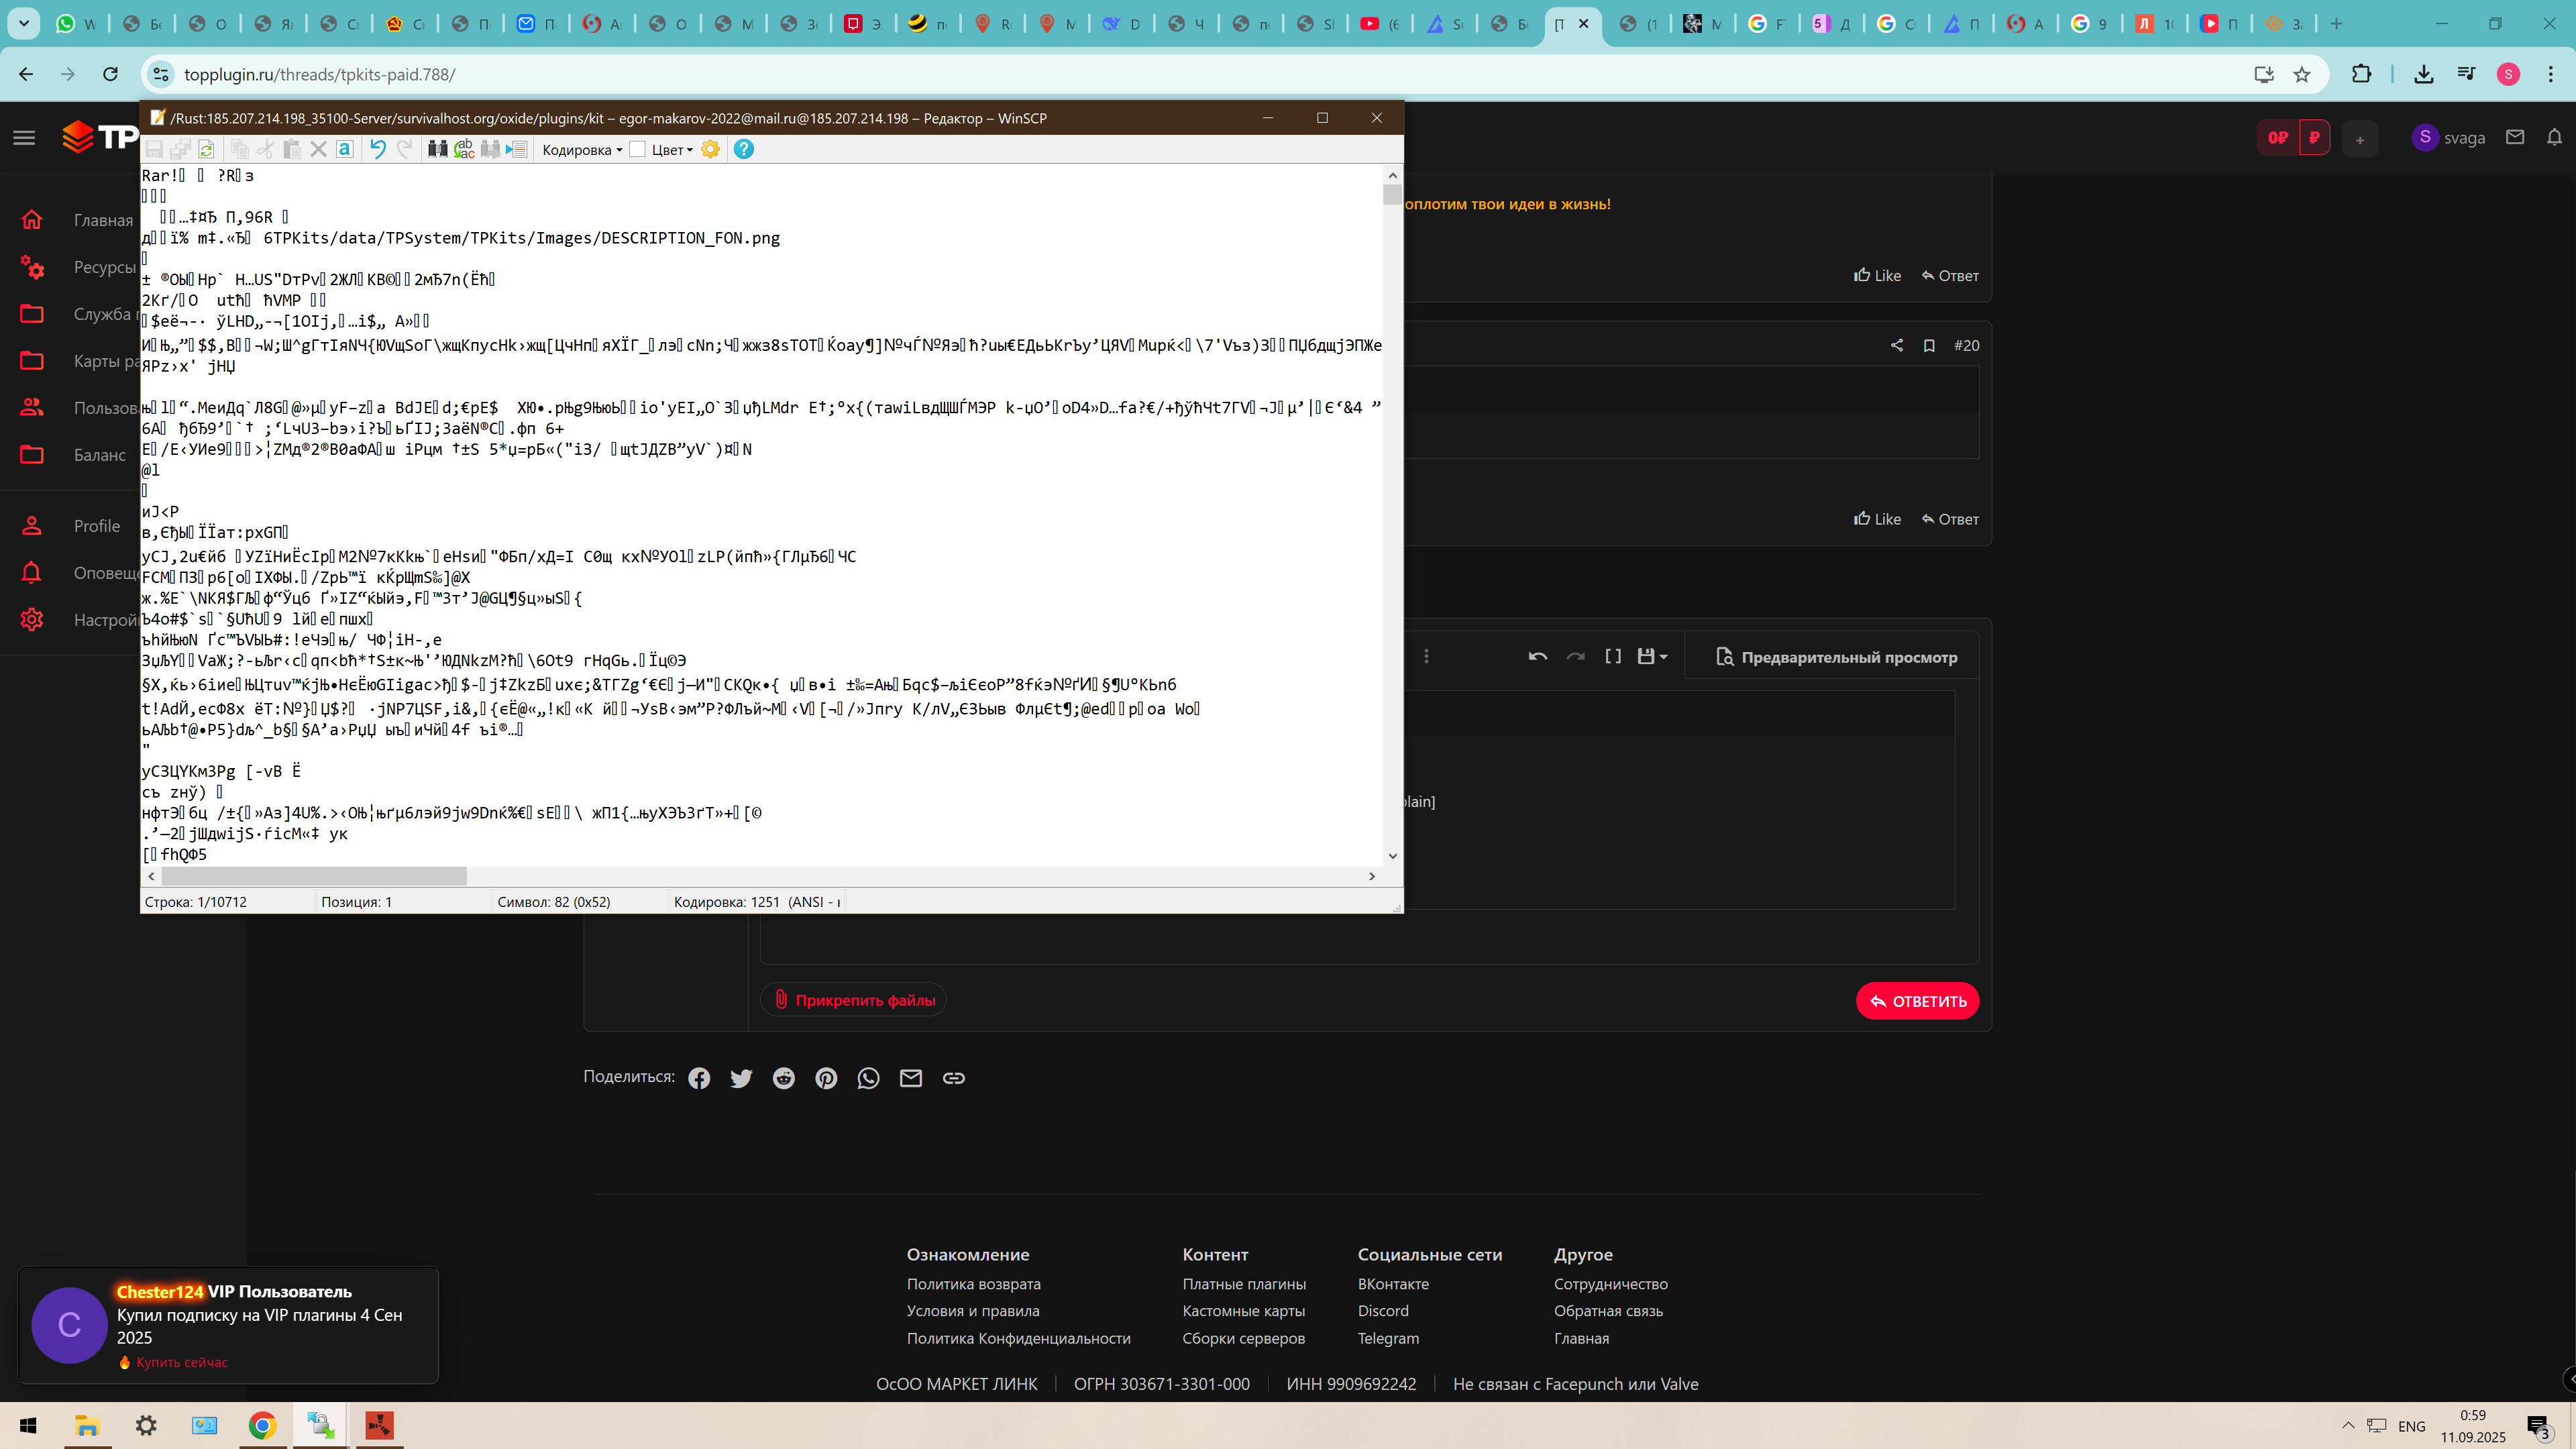The height and width of the screenshot is (1449, 2576).
Task: Toggle BB code brackets mode in reply editor
Action: coord(1612,656)
